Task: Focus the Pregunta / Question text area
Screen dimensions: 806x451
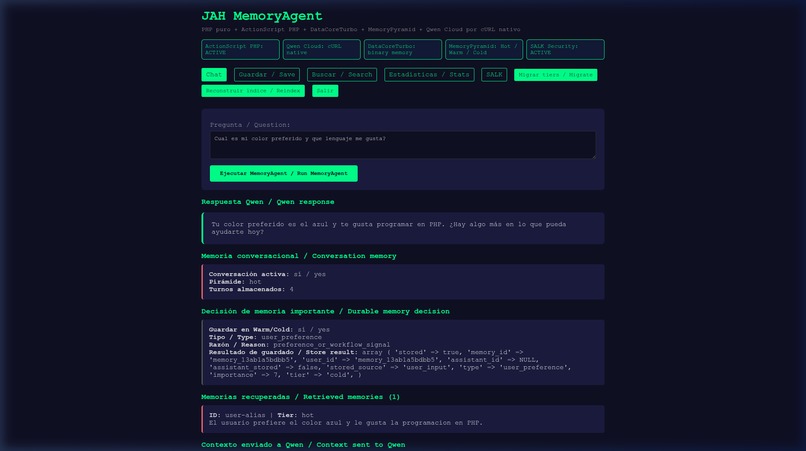Action: [x=403, y=145]
